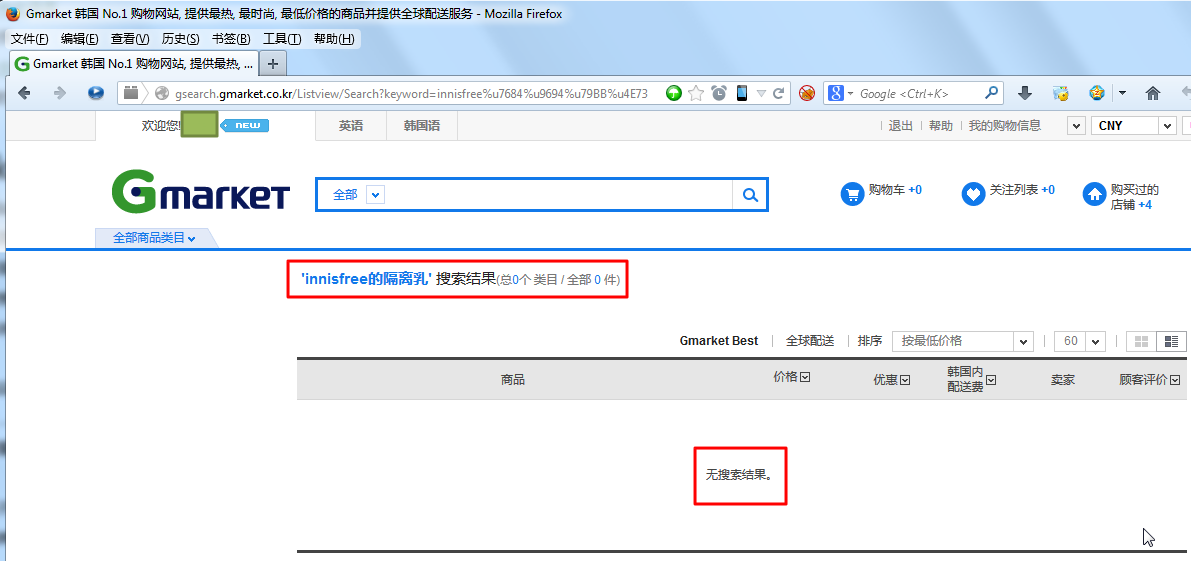Click the Gmarket keyword search field
The width and height of the screenshot is (1191, 561).
[x=561, y=195]
